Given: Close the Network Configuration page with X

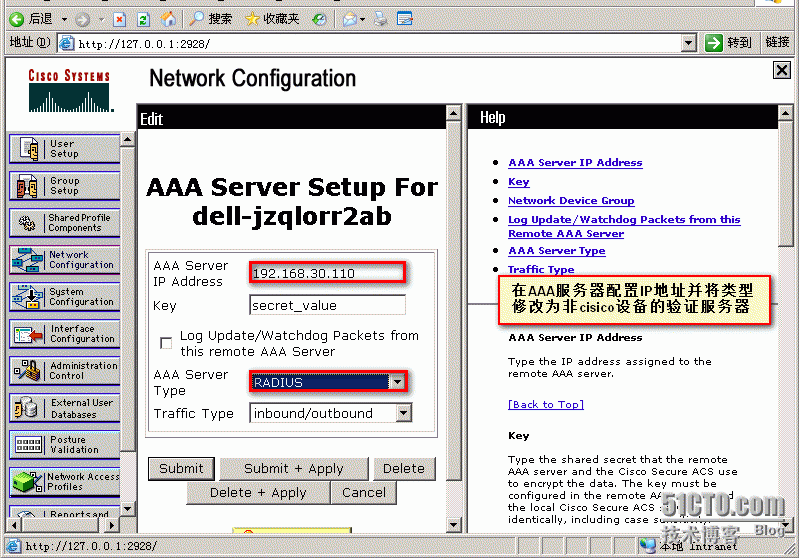Looking at the screenshot, I should (782, 70).
